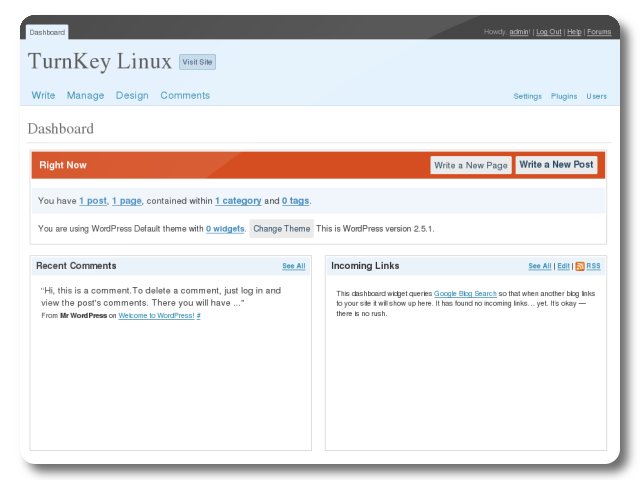Open the Plugins page

coord(564,97)
